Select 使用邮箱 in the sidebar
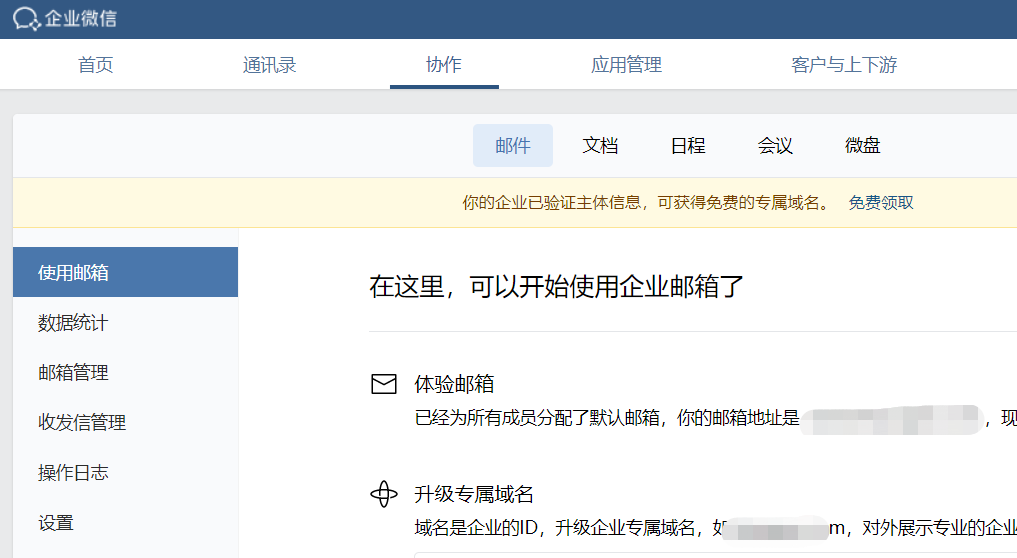 pos(74,272)
